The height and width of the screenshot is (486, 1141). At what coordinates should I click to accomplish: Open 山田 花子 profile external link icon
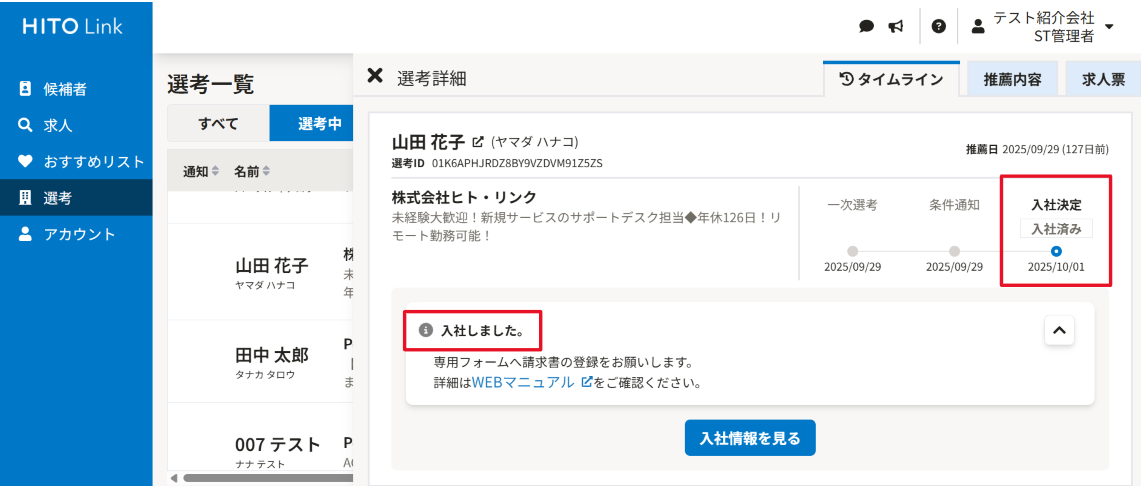point(478,142)
